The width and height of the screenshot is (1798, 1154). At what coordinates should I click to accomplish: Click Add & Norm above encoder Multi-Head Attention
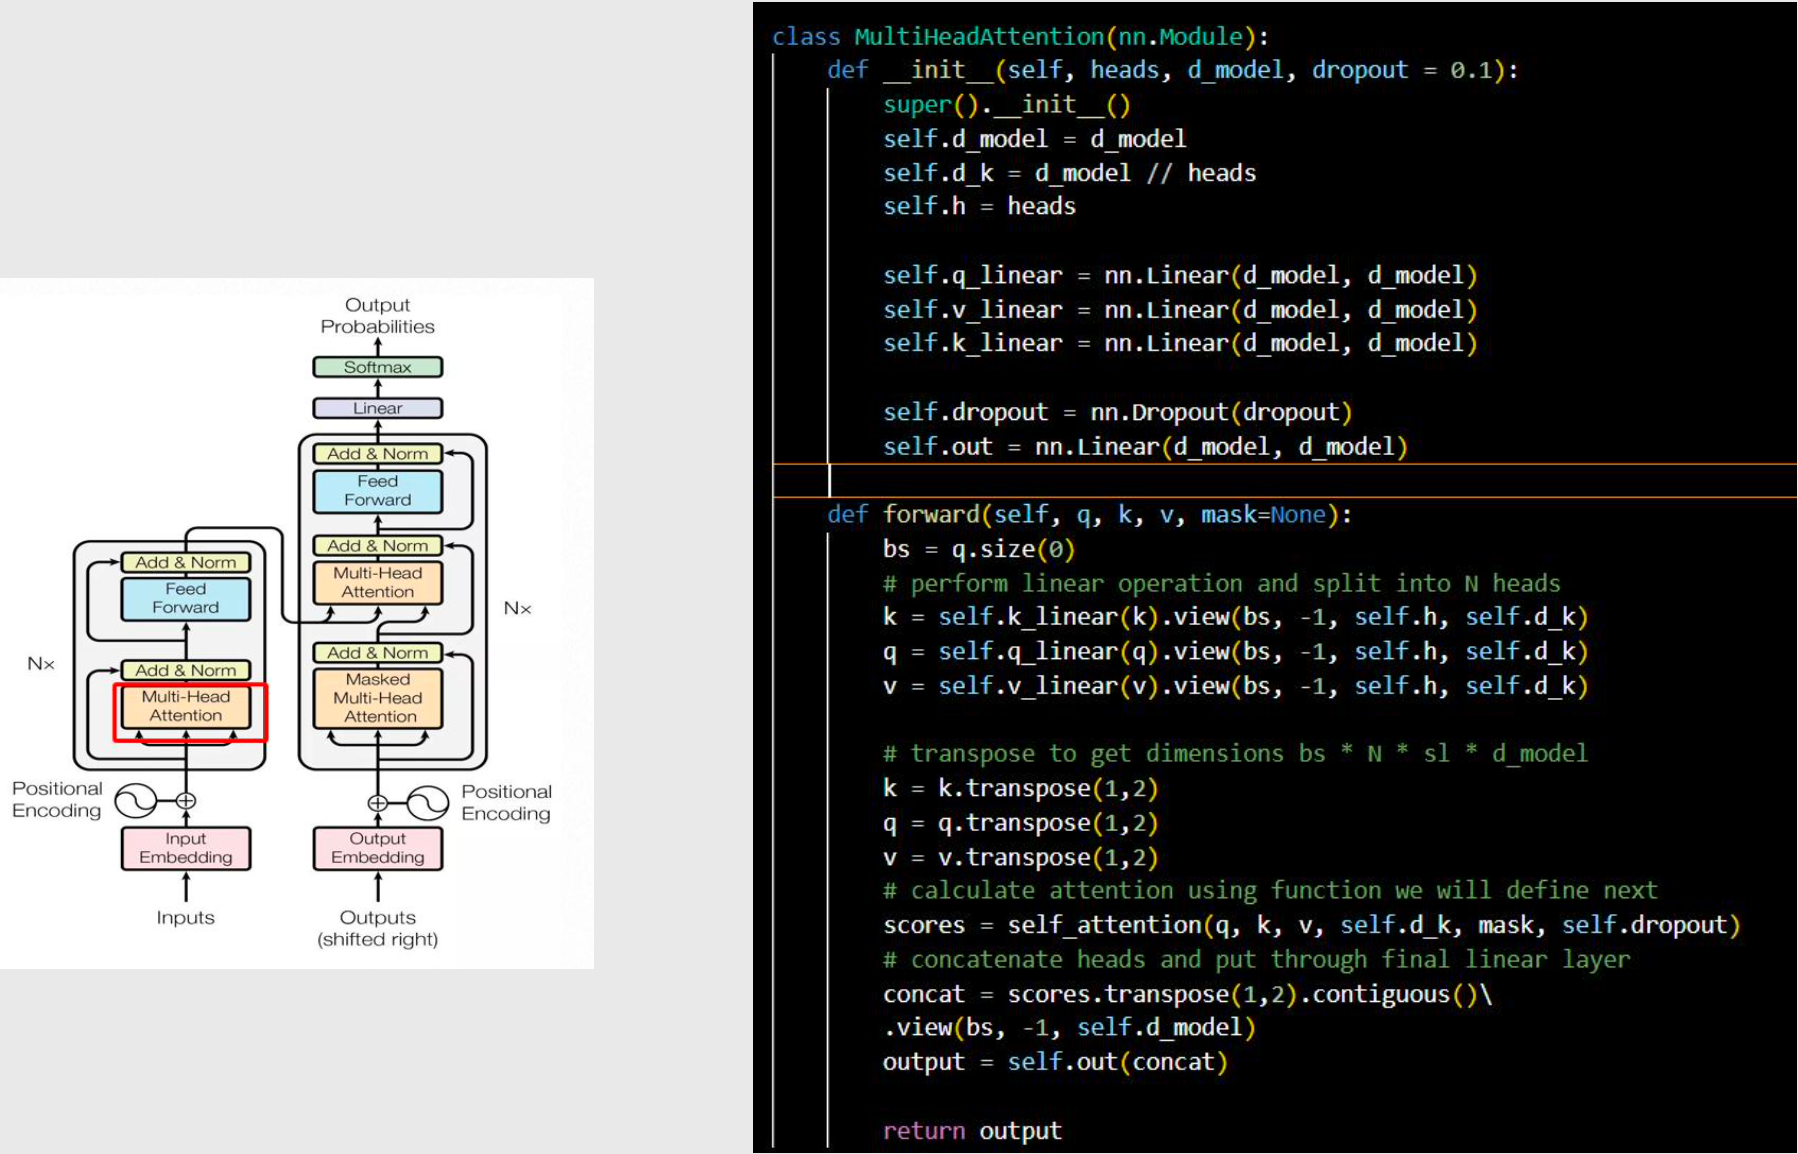pyautogui.click(x=186, y=670)
